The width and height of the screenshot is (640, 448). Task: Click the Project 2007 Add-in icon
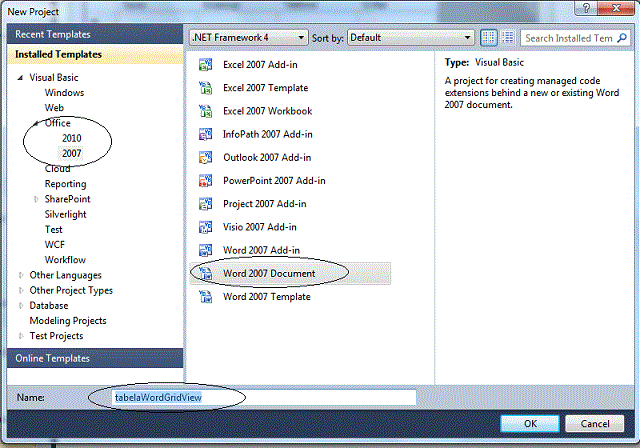pyautogui.click(x=205, y=204)
